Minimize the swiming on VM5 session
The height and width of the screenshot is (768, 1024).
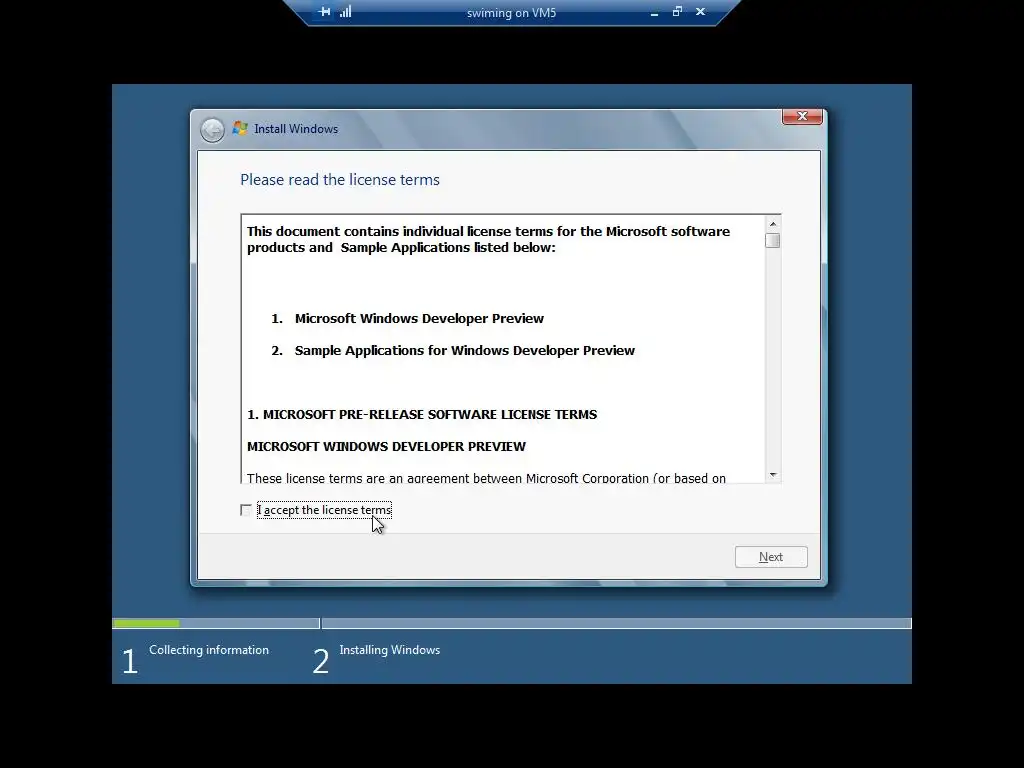(654, 12)
